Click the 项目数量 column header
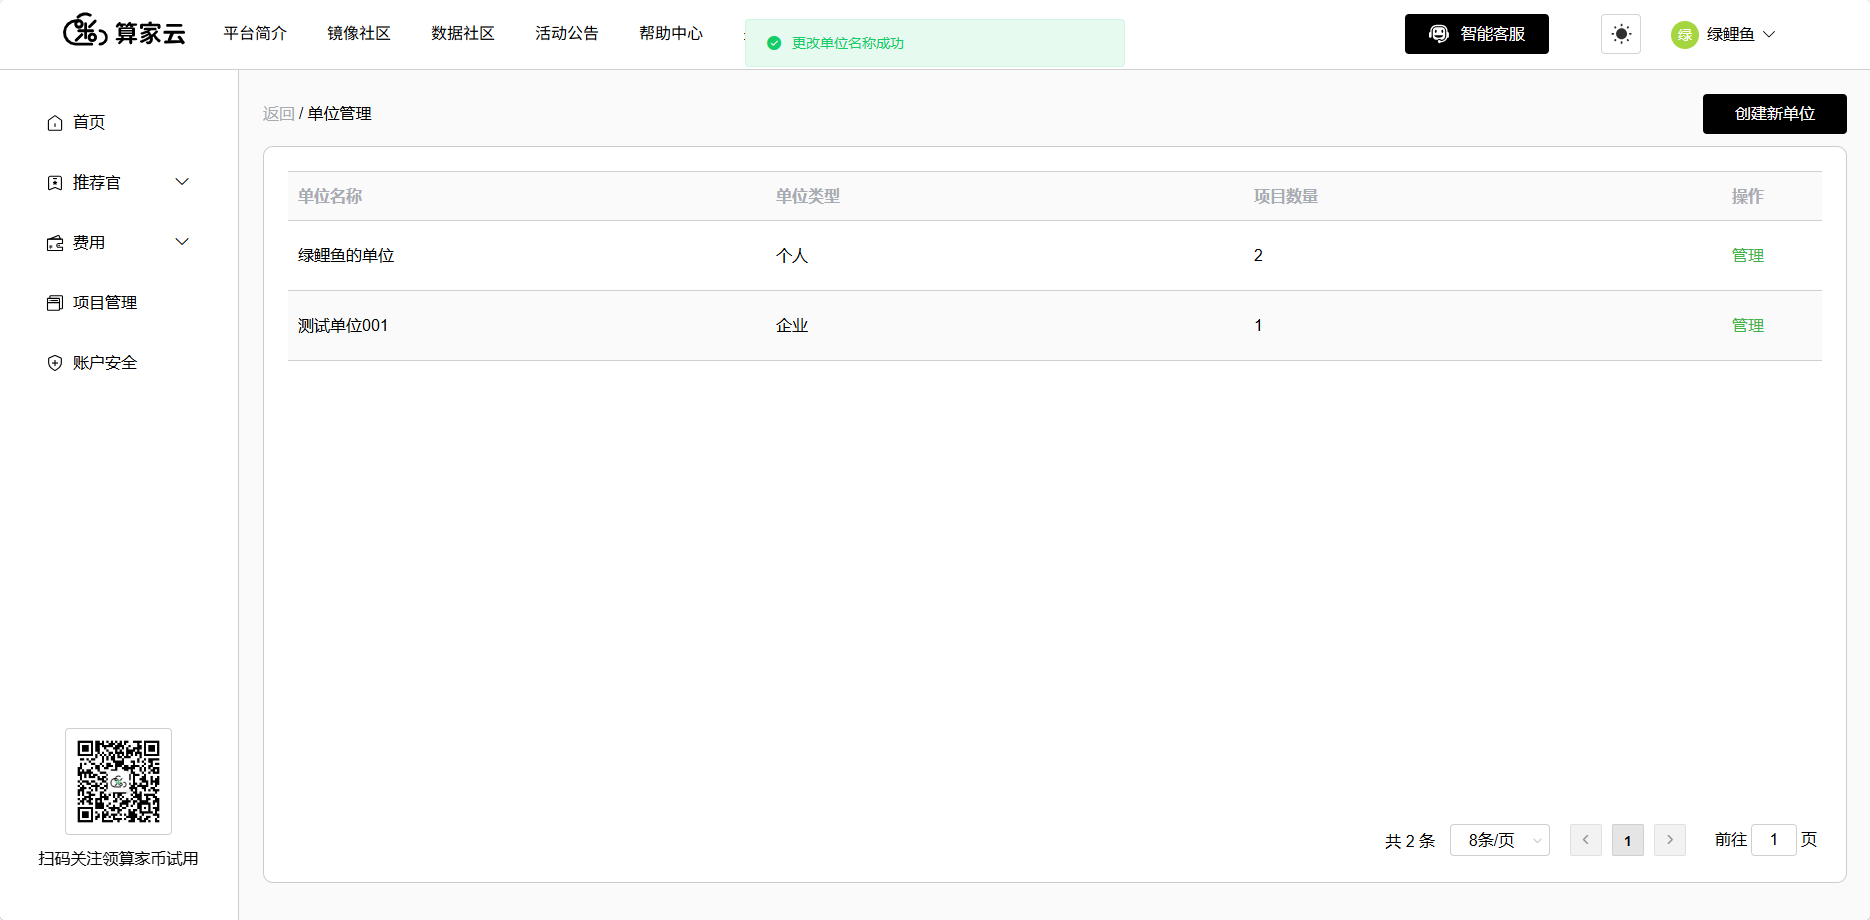 coord(1286,196)
